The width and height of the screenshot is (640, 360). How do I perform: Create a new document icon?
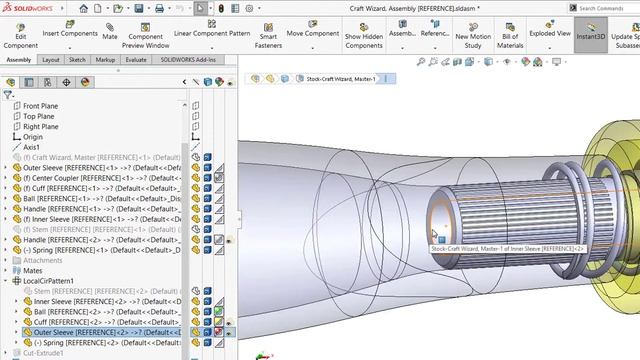[98, 8]
